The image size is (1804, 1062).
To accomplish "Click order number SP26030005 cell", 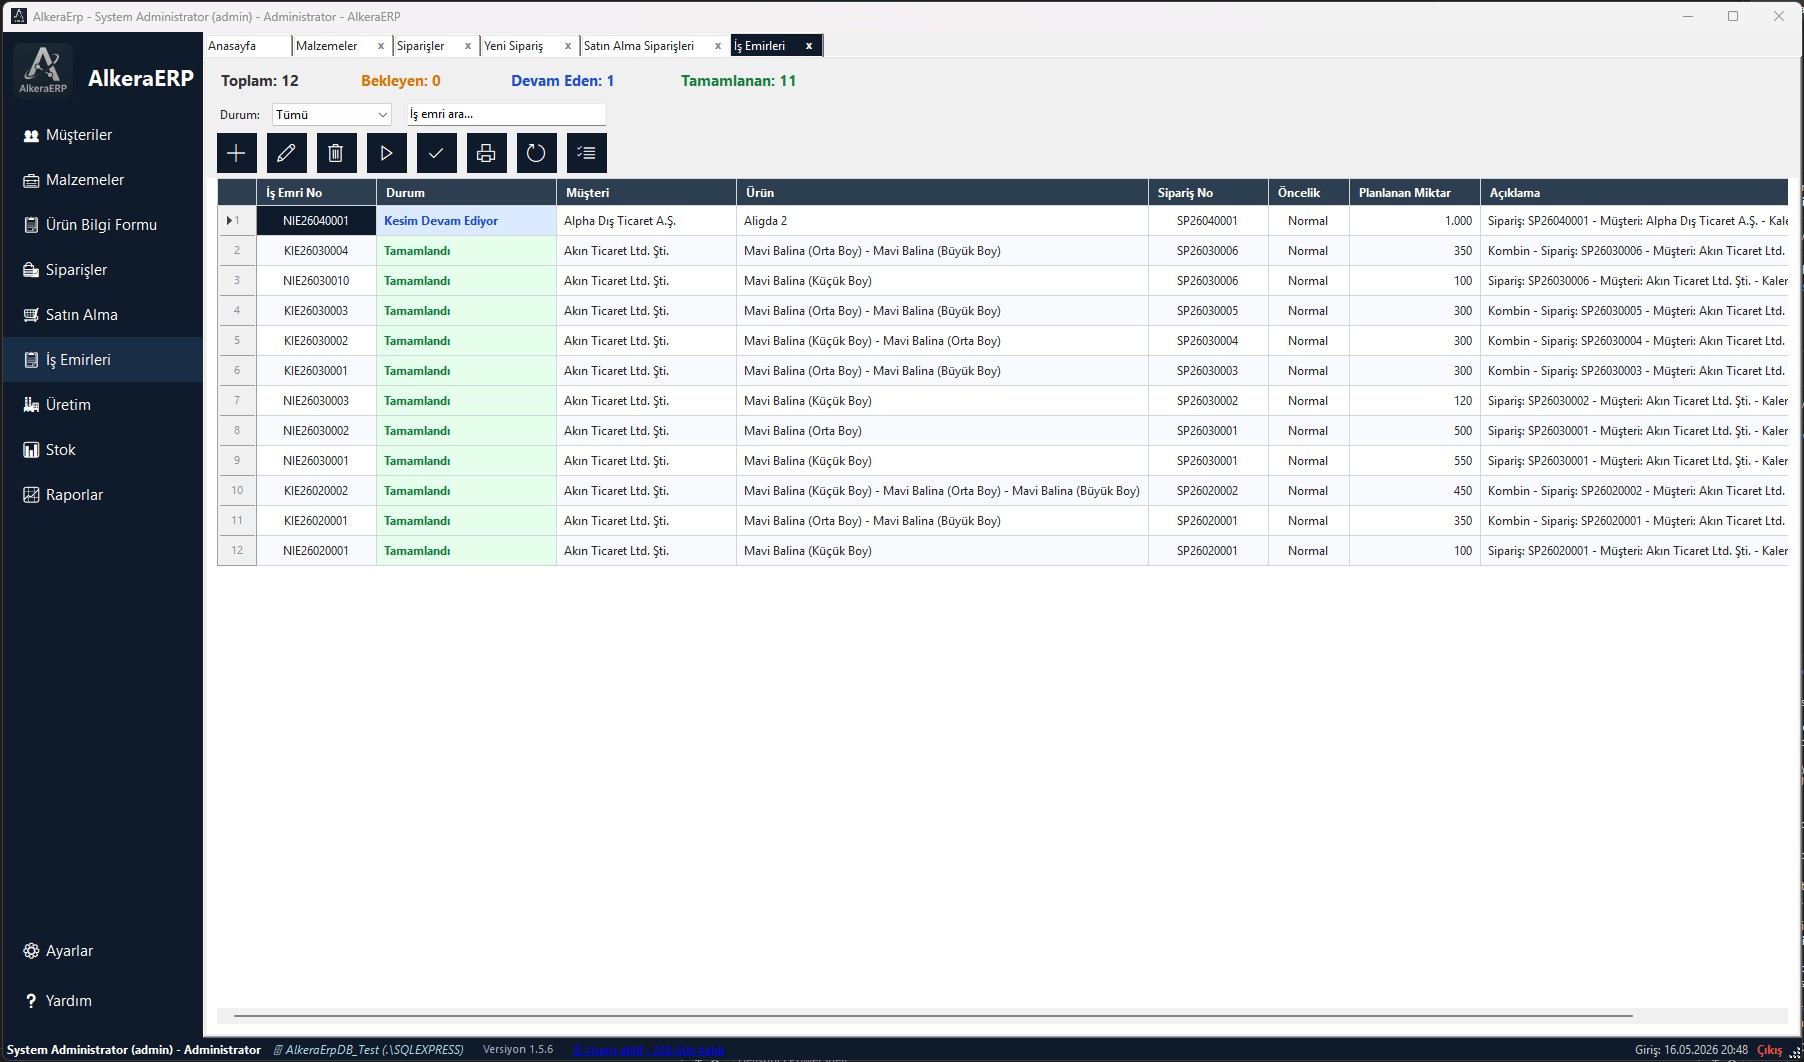I will (1209, 311).
